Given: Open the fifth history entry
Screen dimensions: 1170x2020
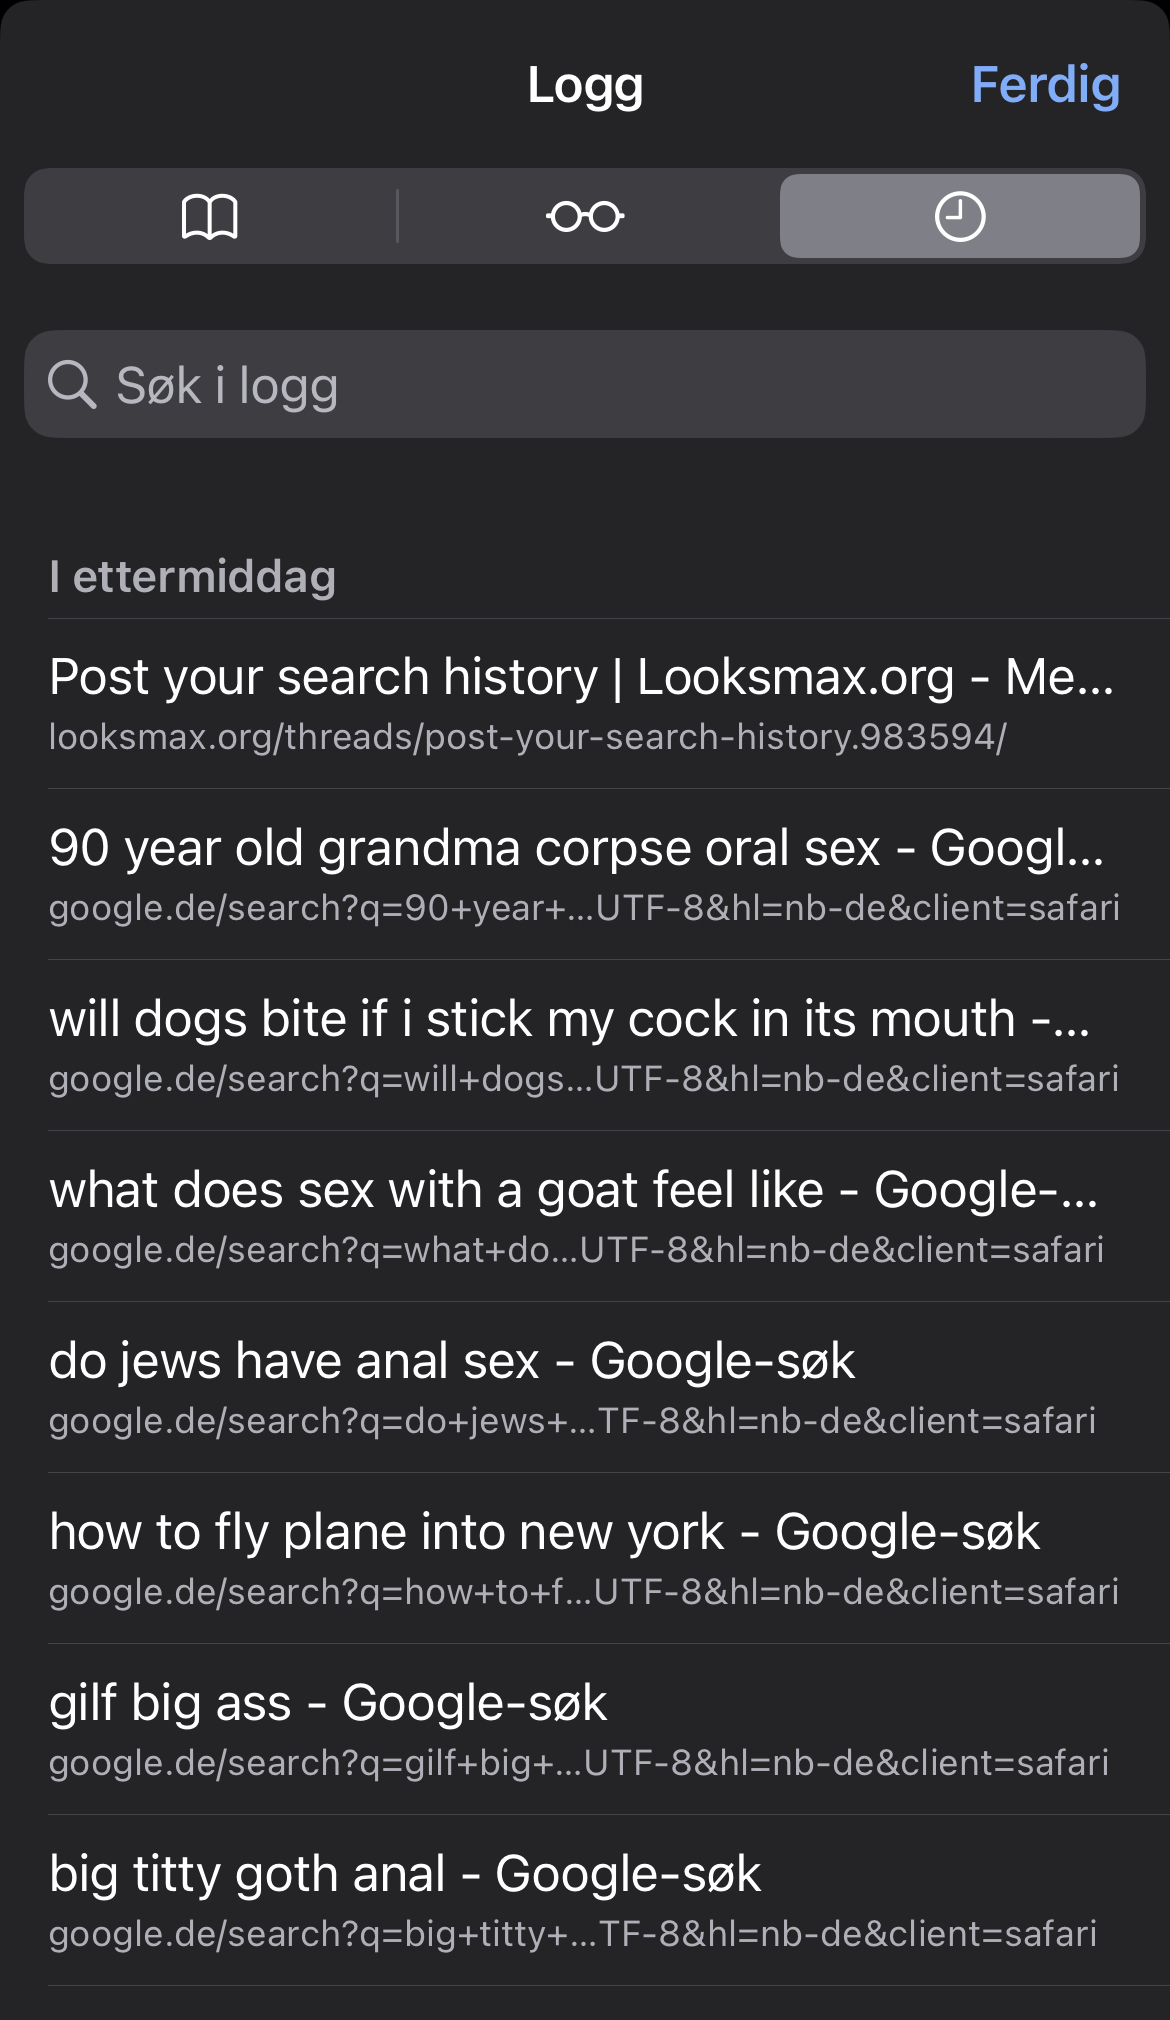Looking at the screenshot, I should pos(585,1386).
